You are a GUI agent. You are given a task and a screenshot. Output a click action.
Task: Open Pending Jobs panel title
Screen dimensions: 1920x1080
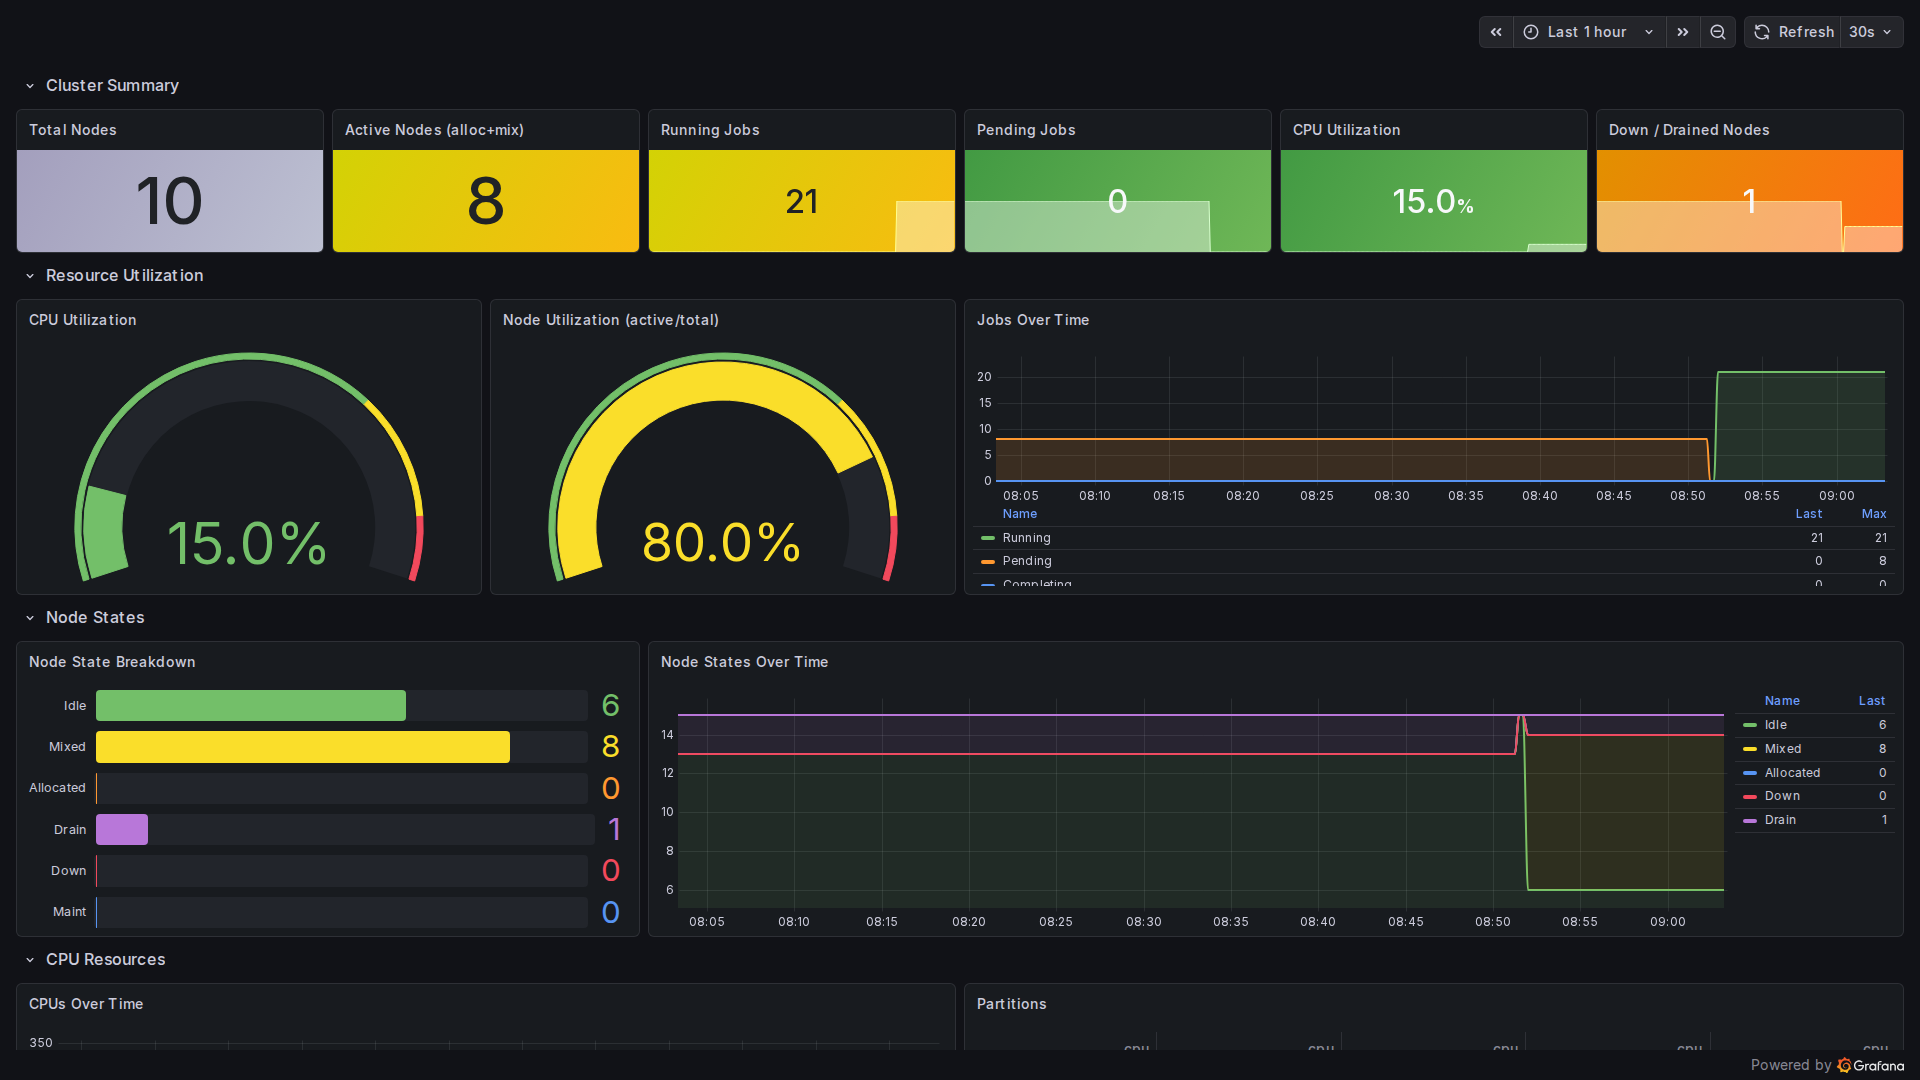coord(1026,130)
